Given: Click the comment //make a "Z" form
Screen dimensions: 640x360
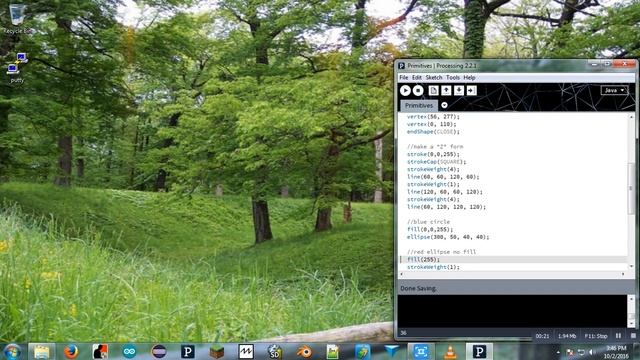Looking at the screenshot, I should [x=435, y=147].
